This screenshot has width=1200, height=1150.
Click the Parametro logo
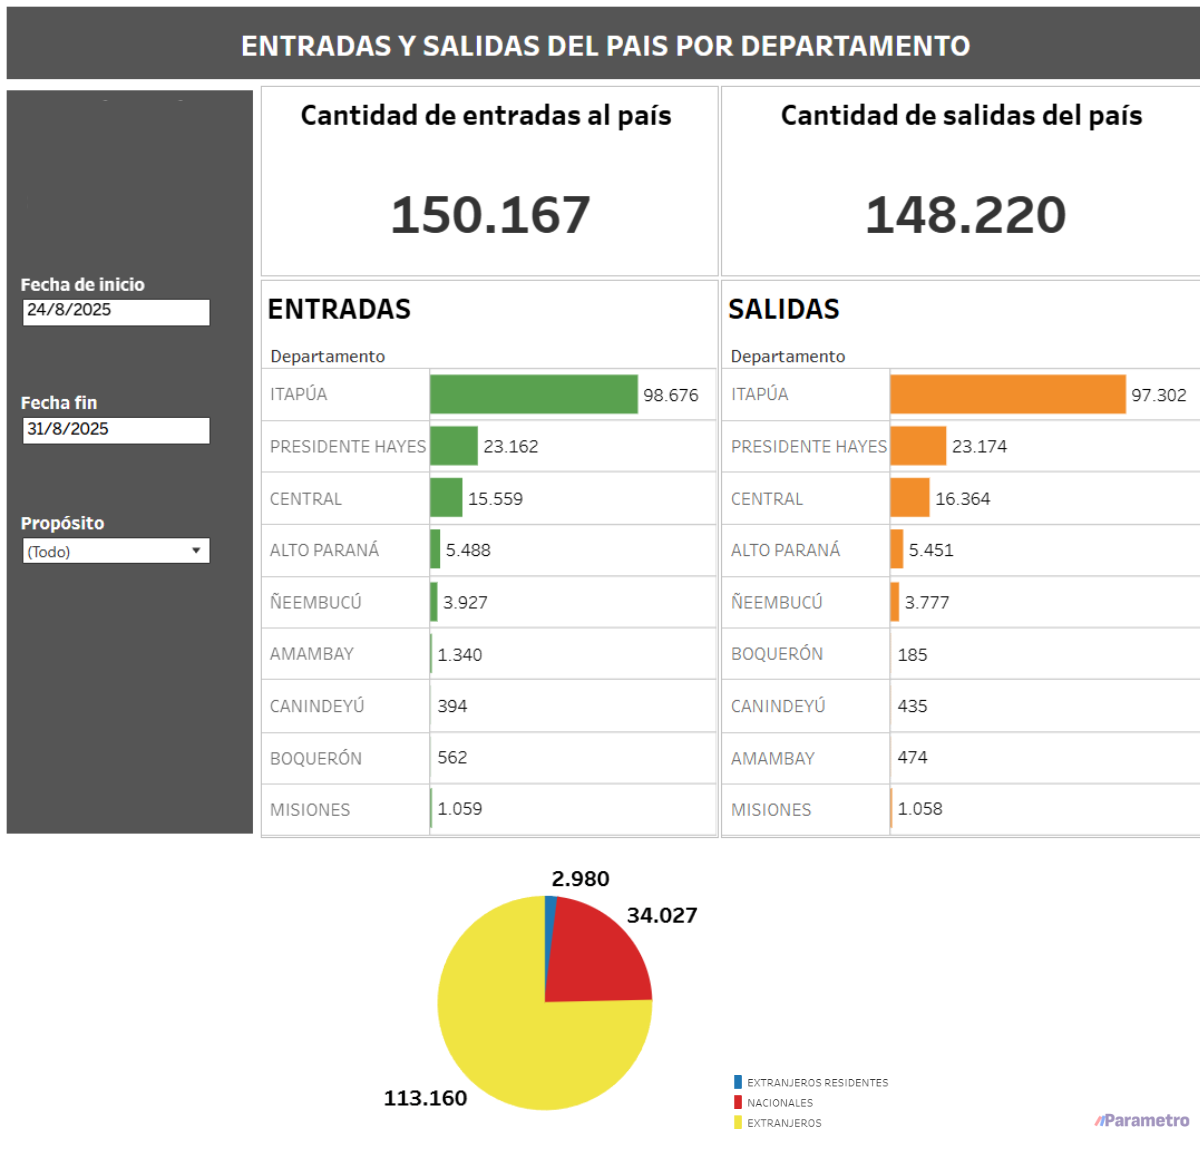tap(1142, 1120)
